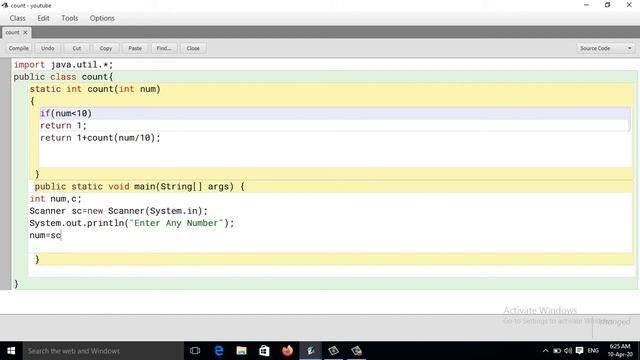Viewport: 640px width, 360px height.
Task: Click the Find... button
Action: pyautogui.click(x=164, y=48)
